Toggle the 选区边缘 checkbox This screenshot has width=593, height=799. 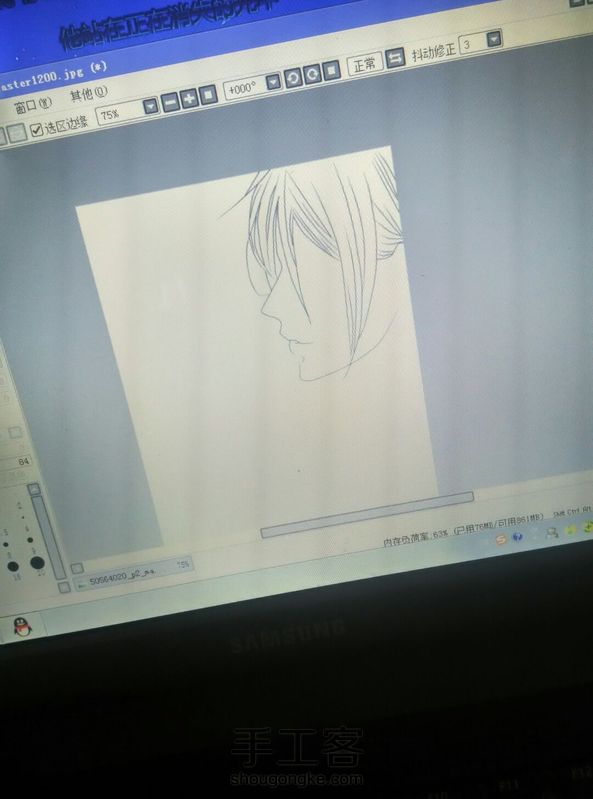[36, 130]
